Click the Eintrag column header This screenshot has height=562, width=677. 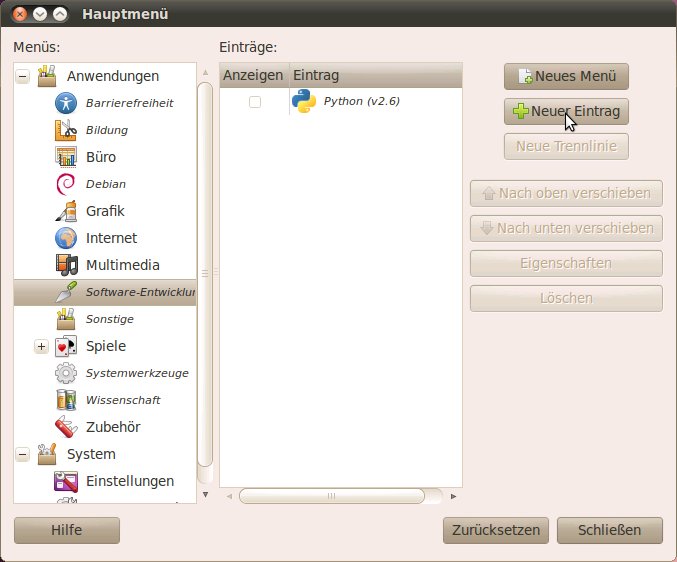[x=375, y=75]
